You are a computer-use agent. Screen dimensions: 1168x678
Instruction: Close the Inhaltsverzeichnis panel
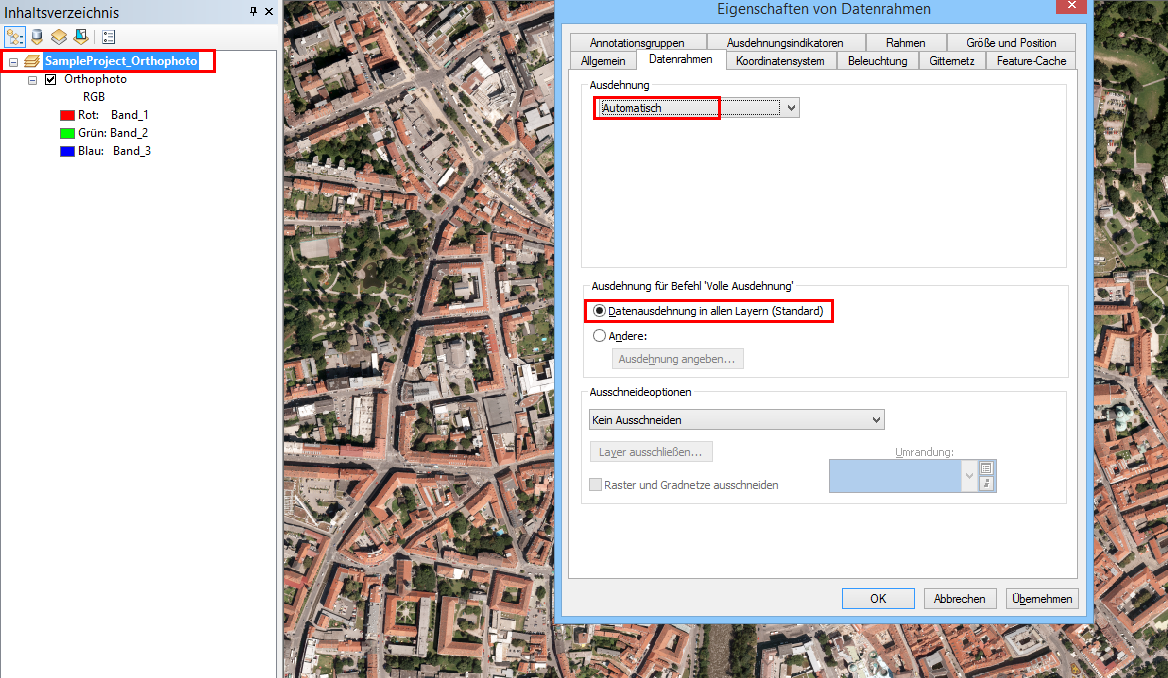[x=267, y=11]
